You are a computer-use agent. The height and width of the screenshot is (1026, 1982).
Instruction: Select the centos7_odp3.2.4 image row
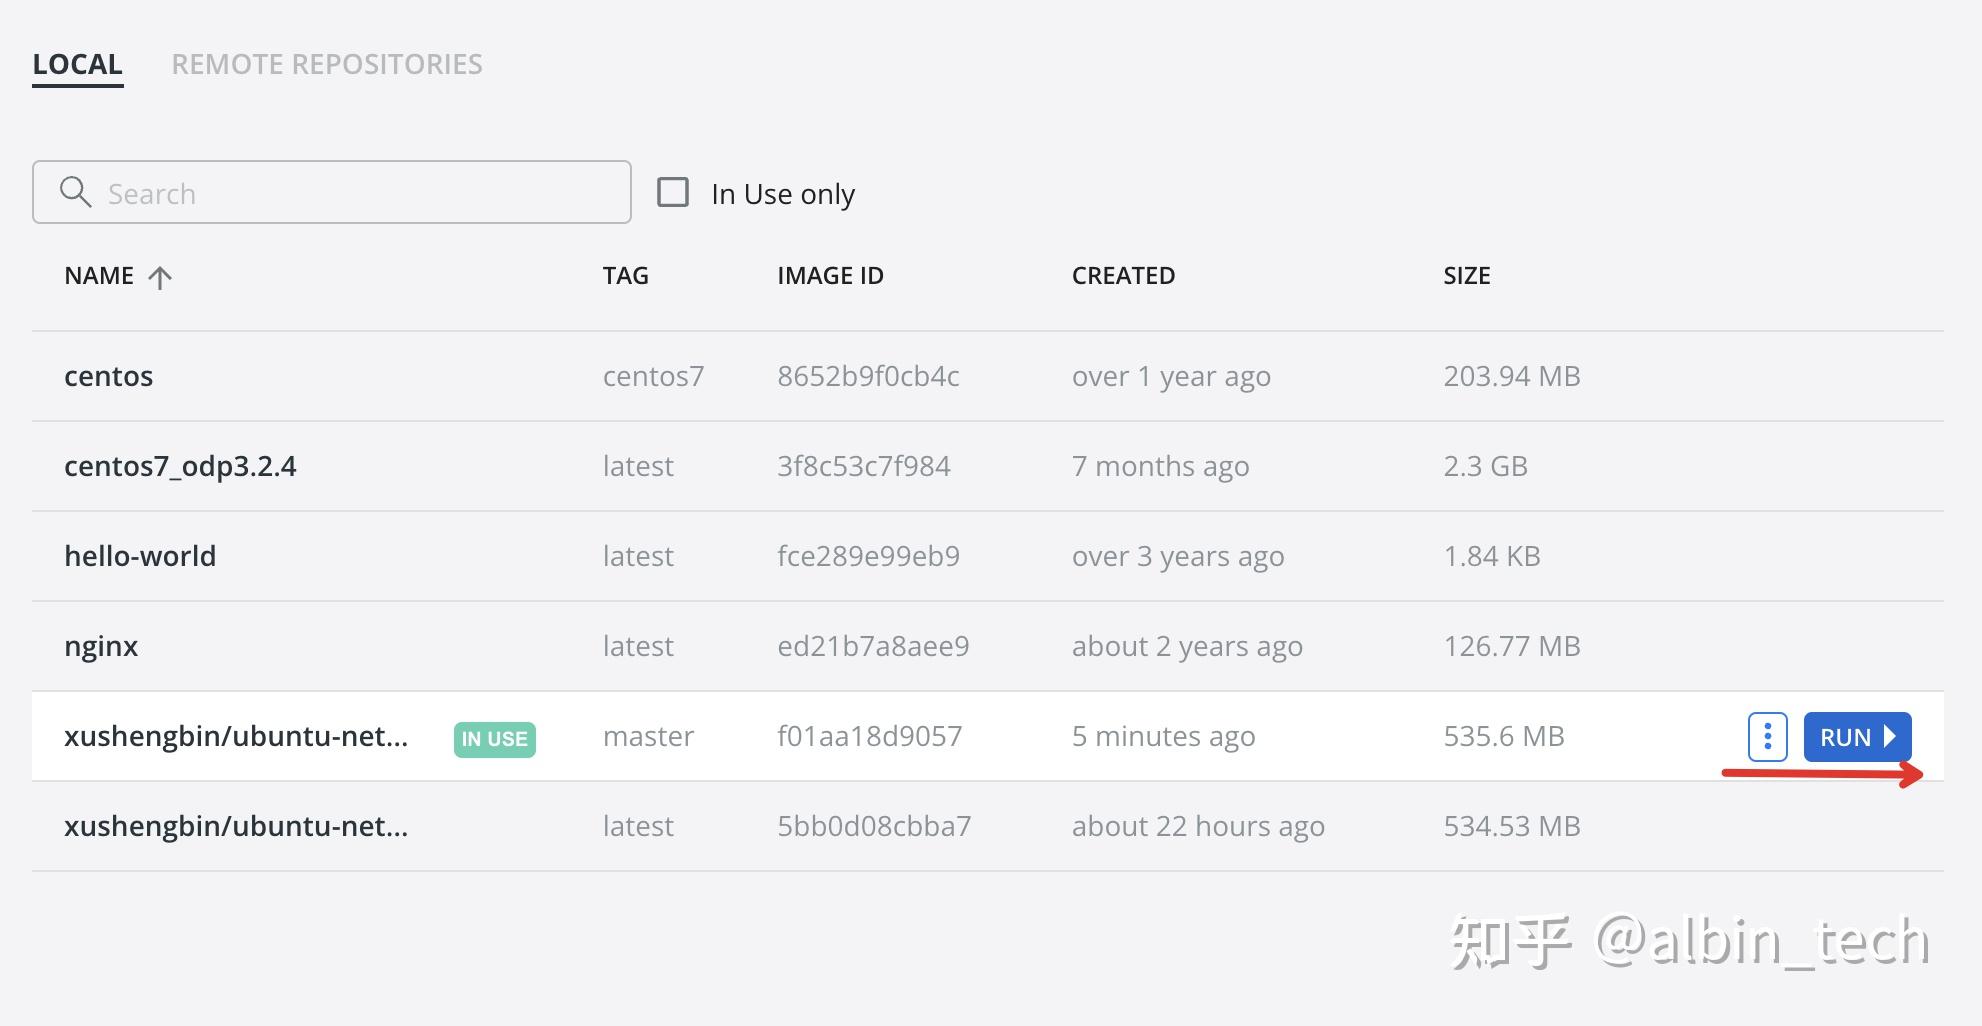point(988,466)
